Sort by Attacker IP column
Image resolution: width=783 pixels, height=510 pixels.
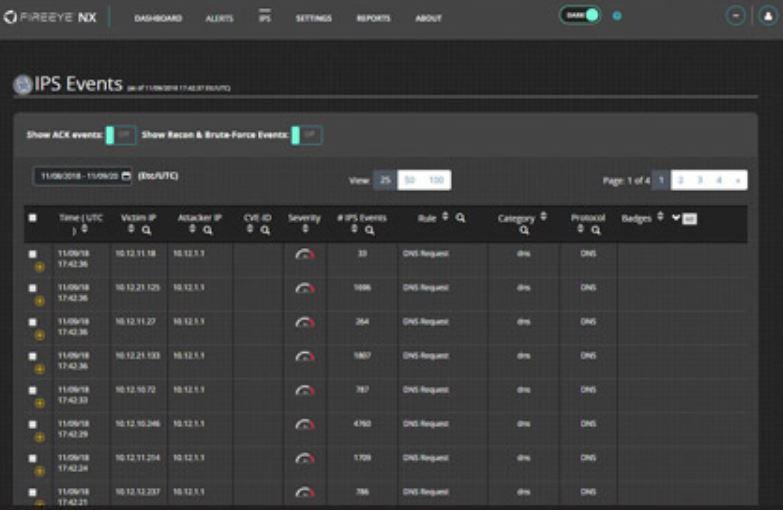pyautogui.click(x=192, y=229)
